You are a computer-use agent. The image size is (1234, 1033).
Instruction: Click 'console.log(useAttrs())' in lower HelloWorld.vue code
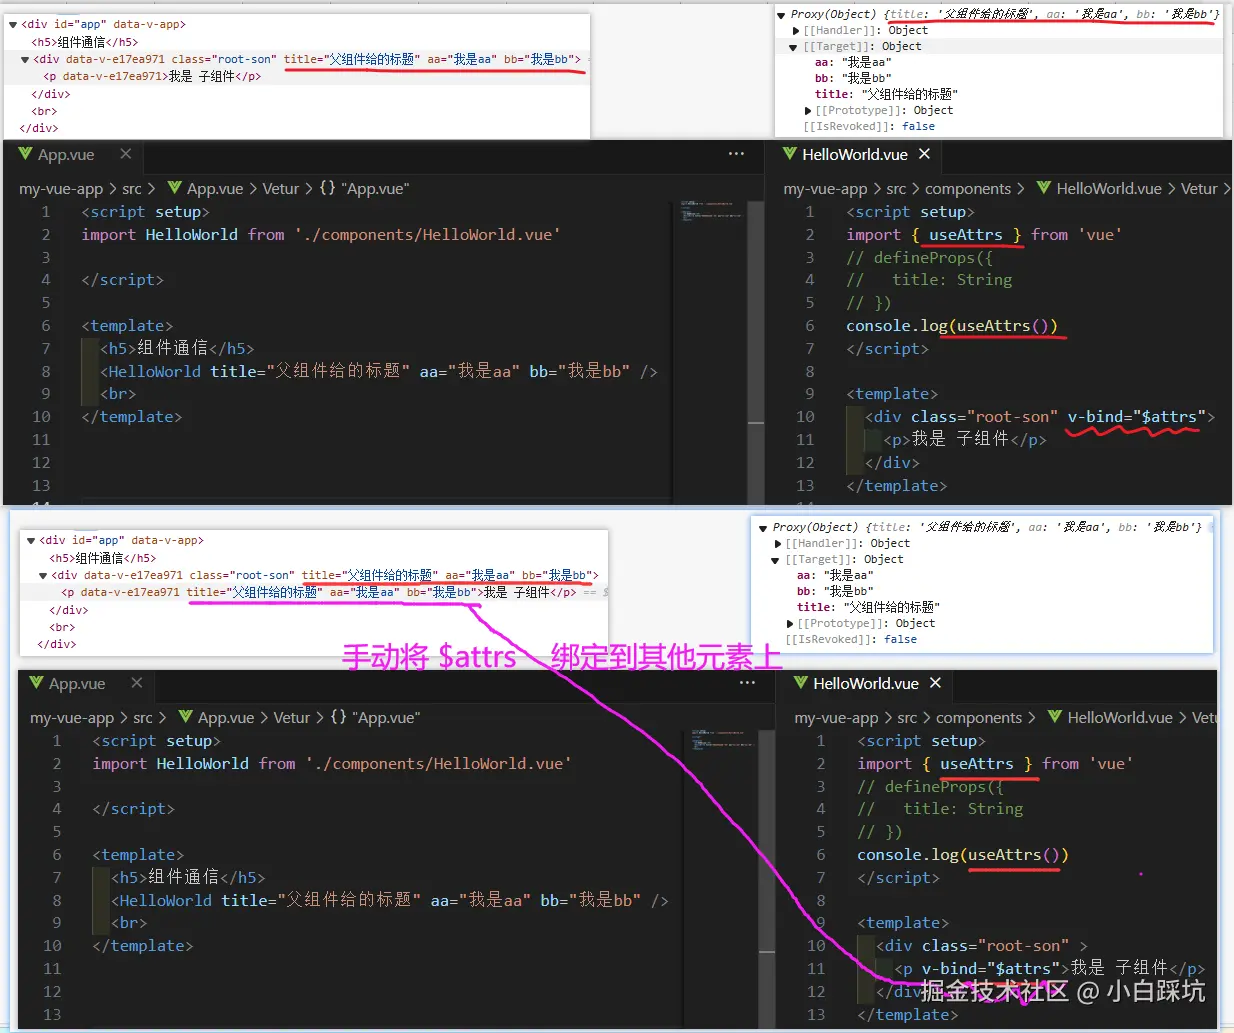963,855
